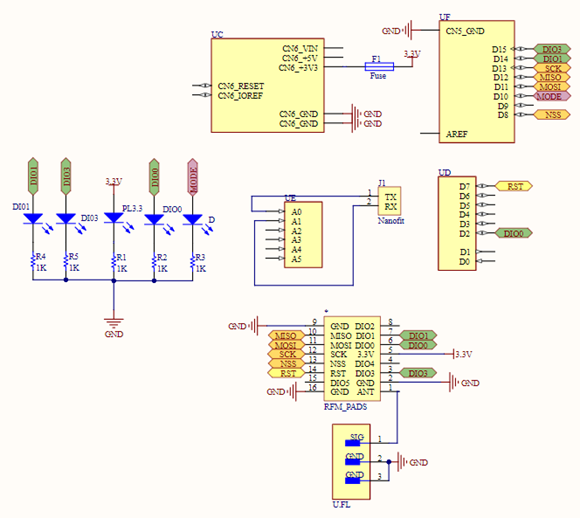The image size is (580, 518).
Task: Select the SCK port left of RFM_PADS
Action: (286, 354)
